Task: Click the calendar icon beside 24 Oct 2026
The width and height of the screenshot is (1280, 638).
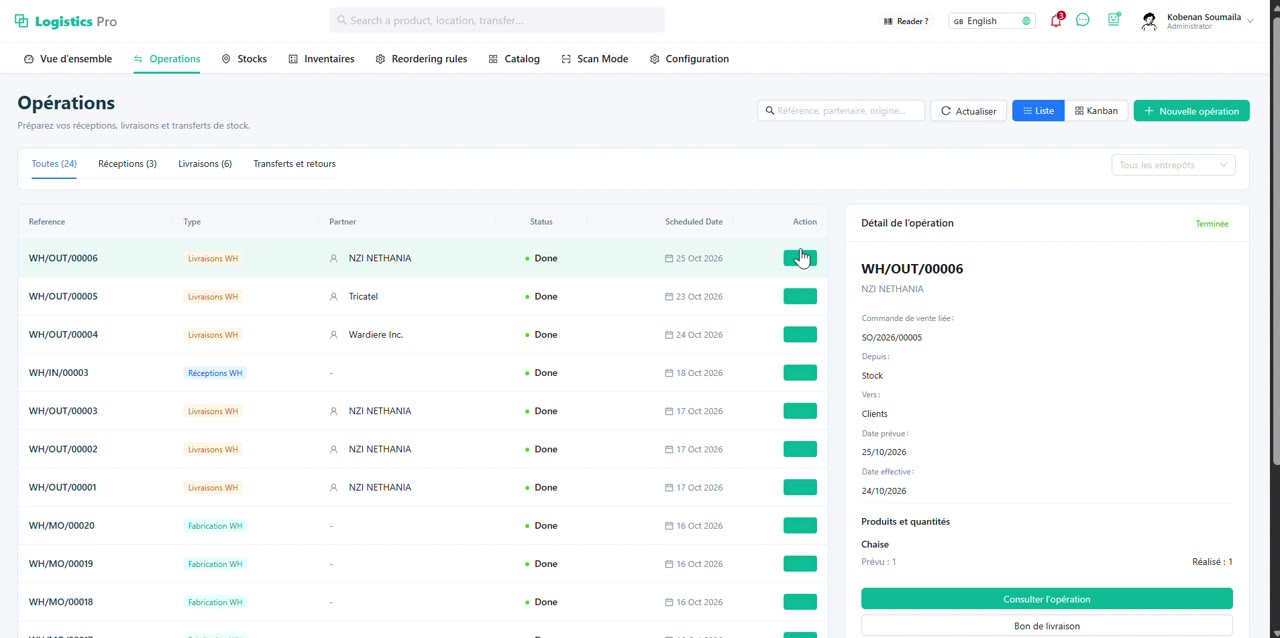Action: click(x=669, y=334)
